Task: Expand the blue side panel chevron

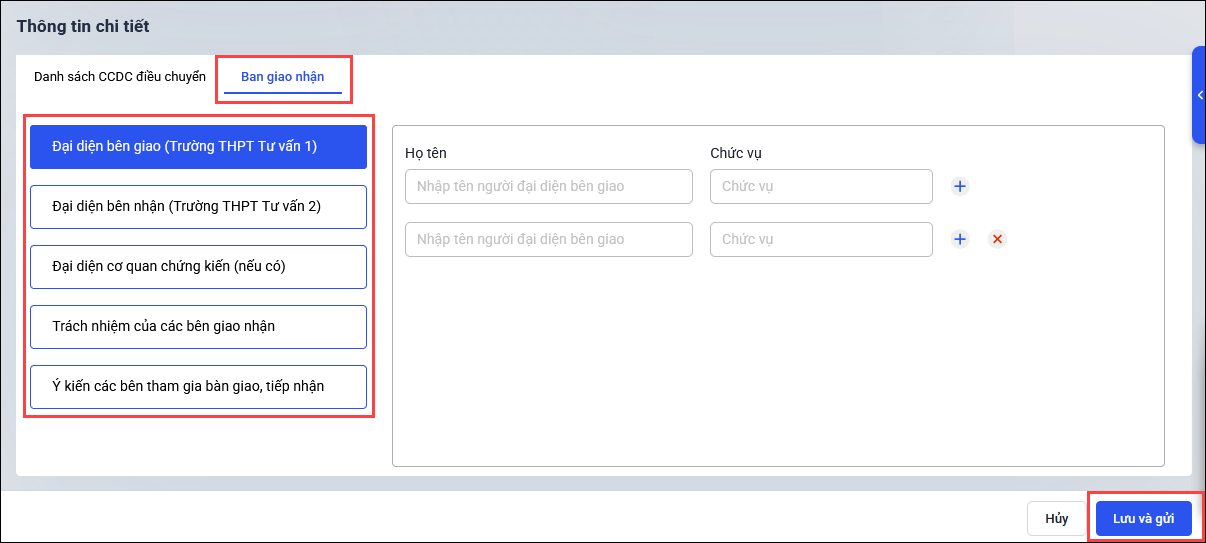Action: pyautogui.click(x=1199, y=95)
